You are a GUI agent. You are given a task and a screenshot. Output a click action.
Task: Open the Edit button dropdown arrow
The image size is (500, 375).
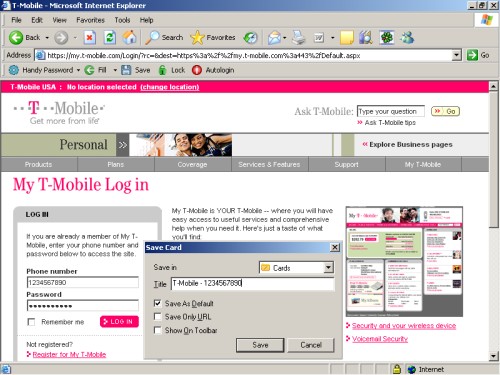(332, 38)
